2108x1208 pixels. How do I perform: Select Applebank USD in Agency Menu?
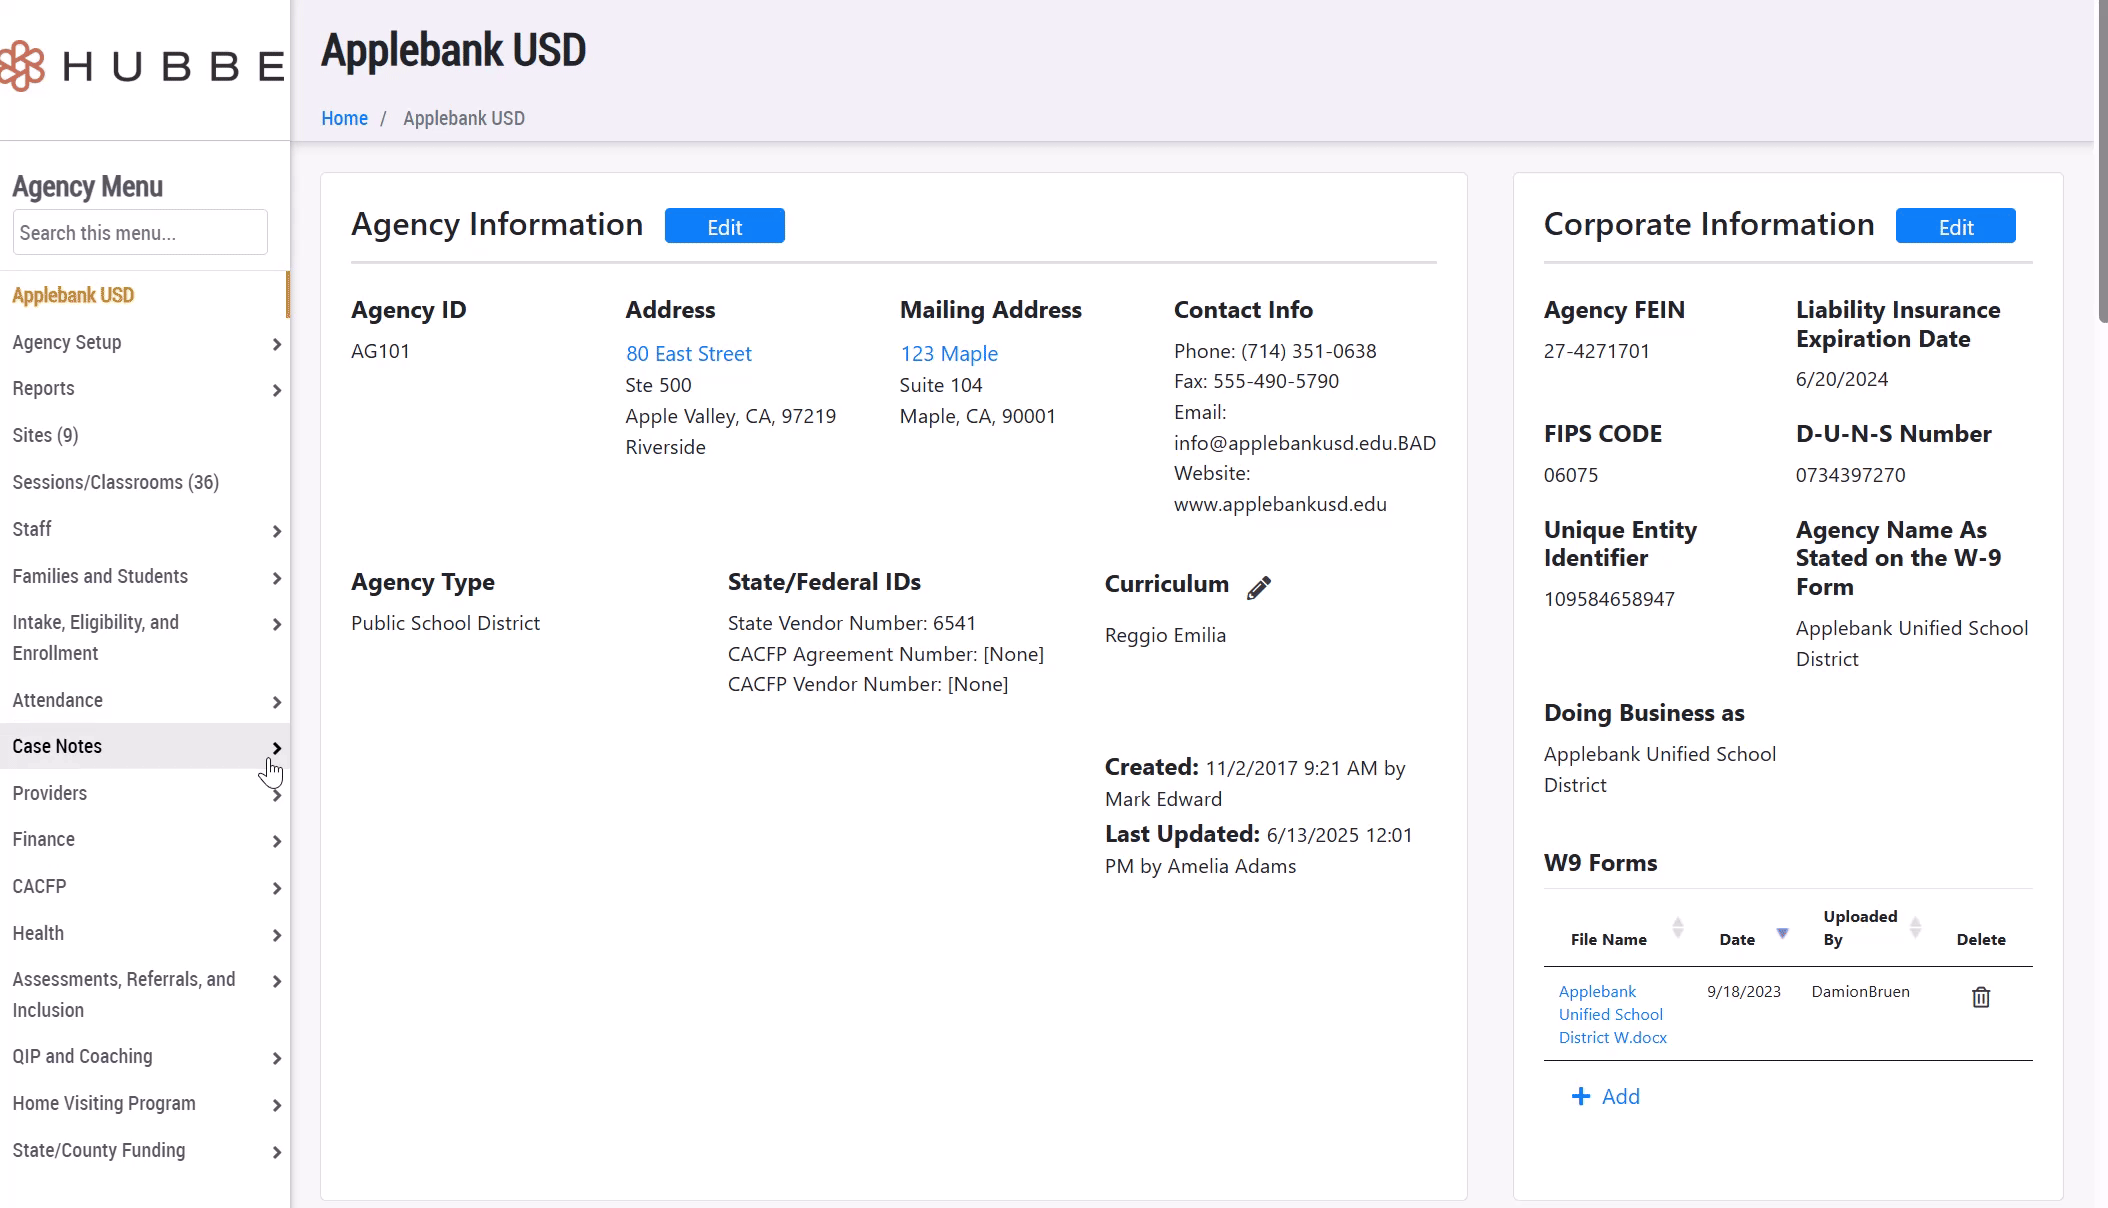pyautogui.click(x=73, y=295)
